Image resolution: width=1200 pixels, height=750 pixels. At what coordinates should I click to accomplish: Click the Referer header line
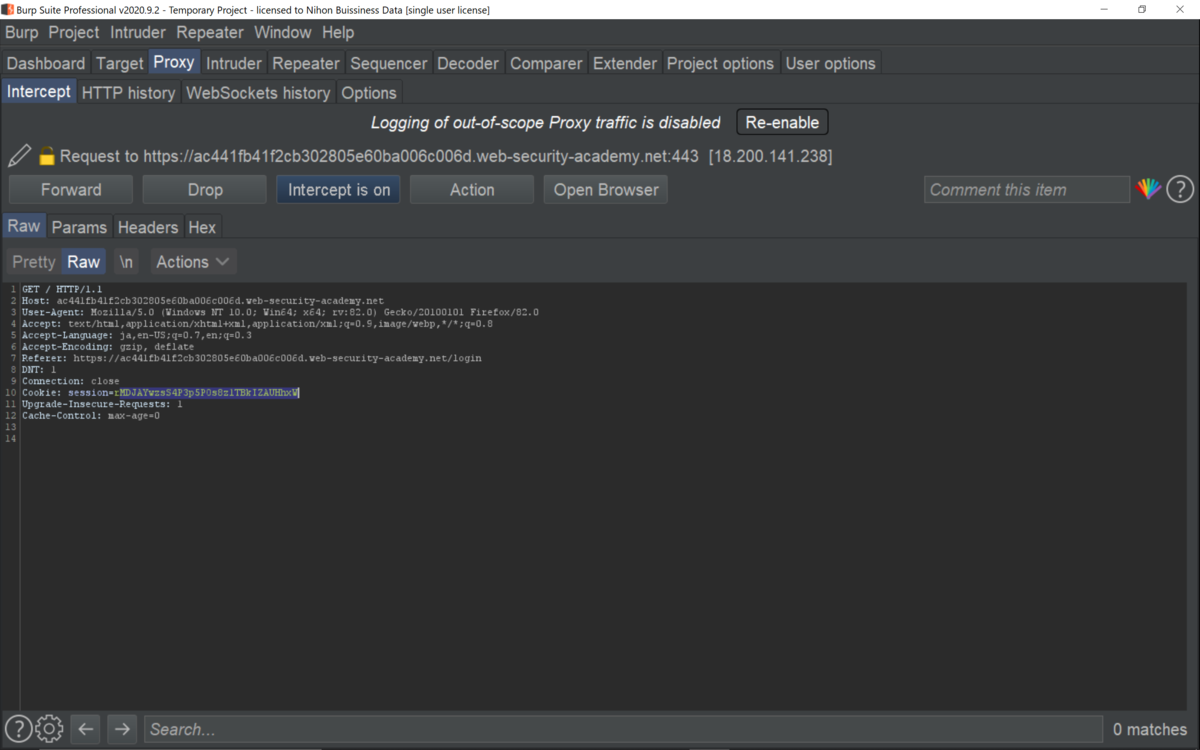pos(252,358)
